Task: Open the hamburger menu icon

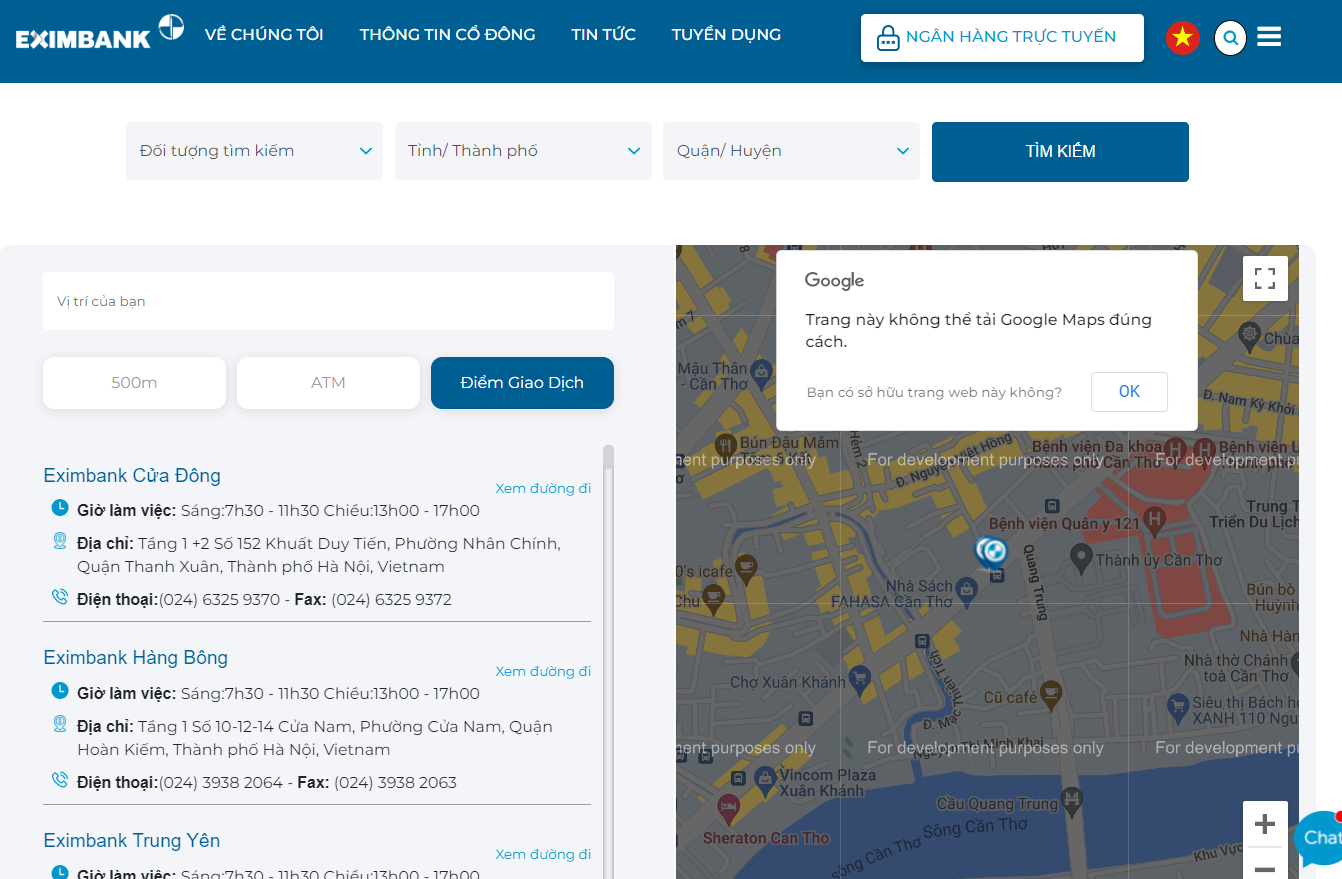Action: click(x=1269, y=37)
